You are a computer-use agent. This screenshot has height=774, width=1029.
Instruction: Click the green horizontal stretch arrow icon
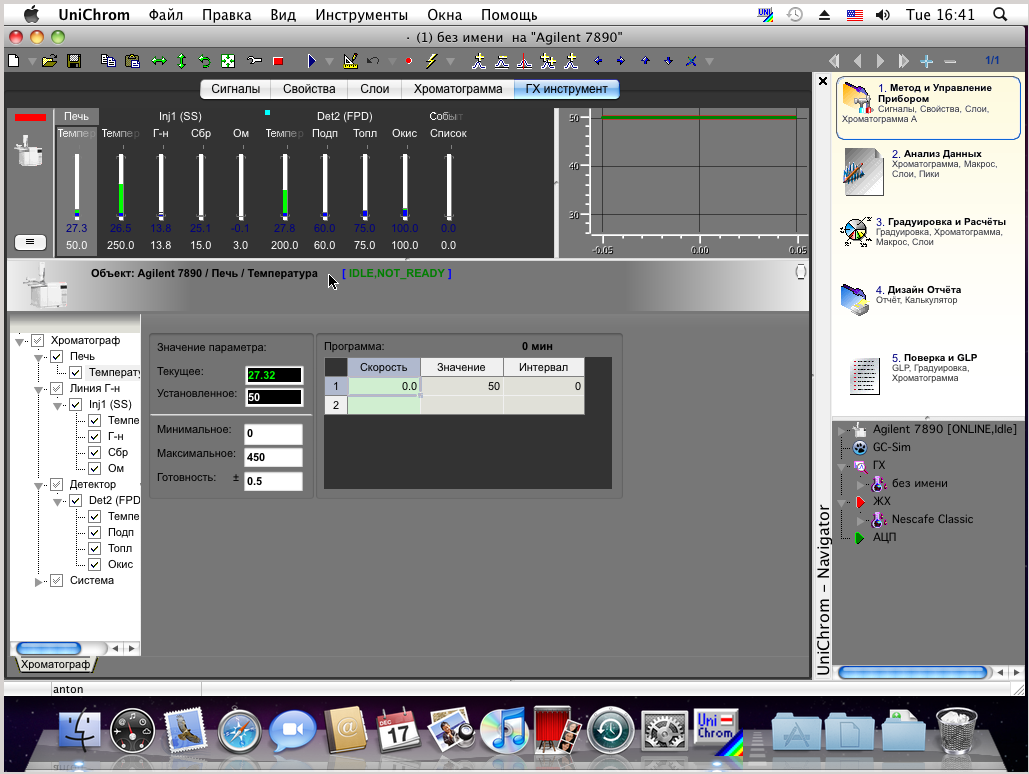pos(159,61)
